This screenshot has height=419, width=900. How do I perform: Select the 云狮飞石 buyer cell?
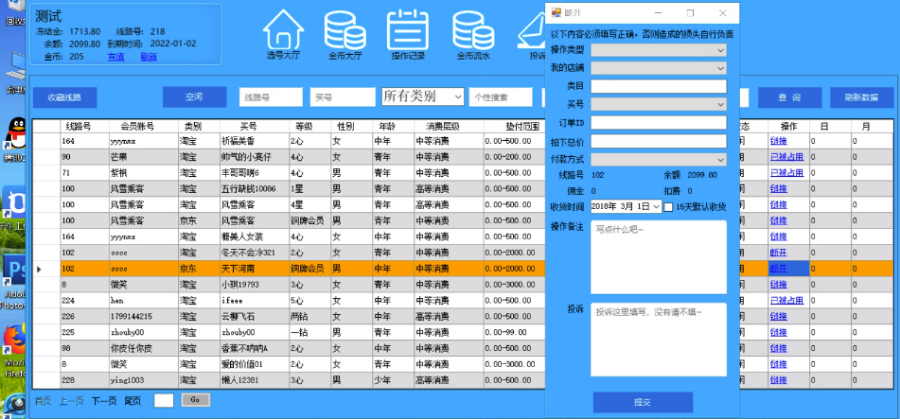point(254,316)
